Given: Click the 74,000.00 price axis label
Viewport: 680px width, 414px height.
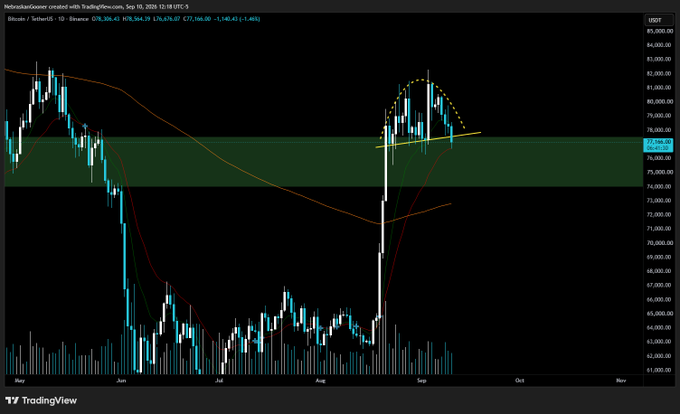Looking at the screenshot, I should point(659,186).
